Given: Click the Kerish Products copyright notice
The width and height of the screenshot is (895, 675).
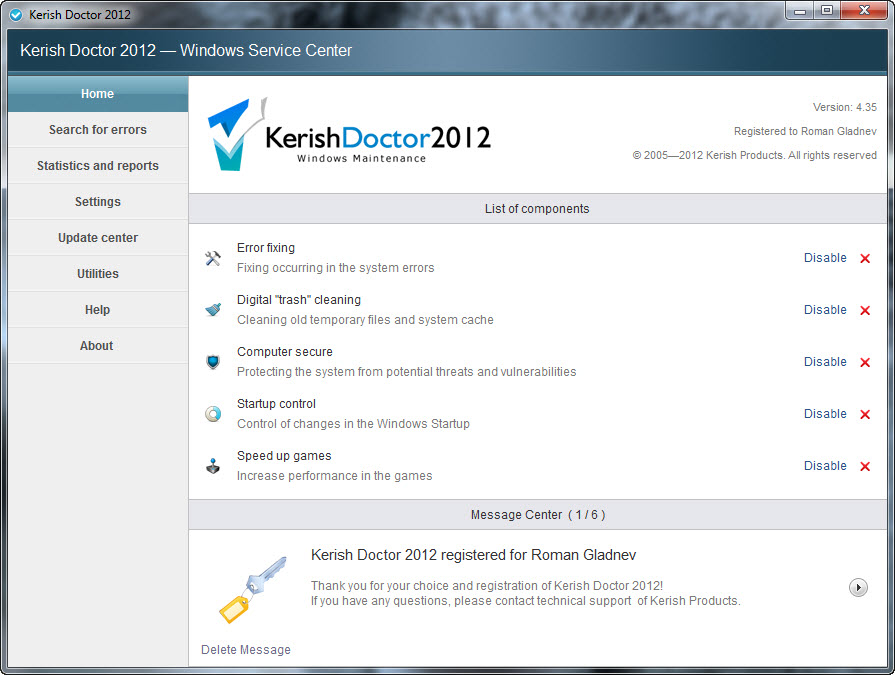Looking at the screenshot, I should click(x=755, y=155).
